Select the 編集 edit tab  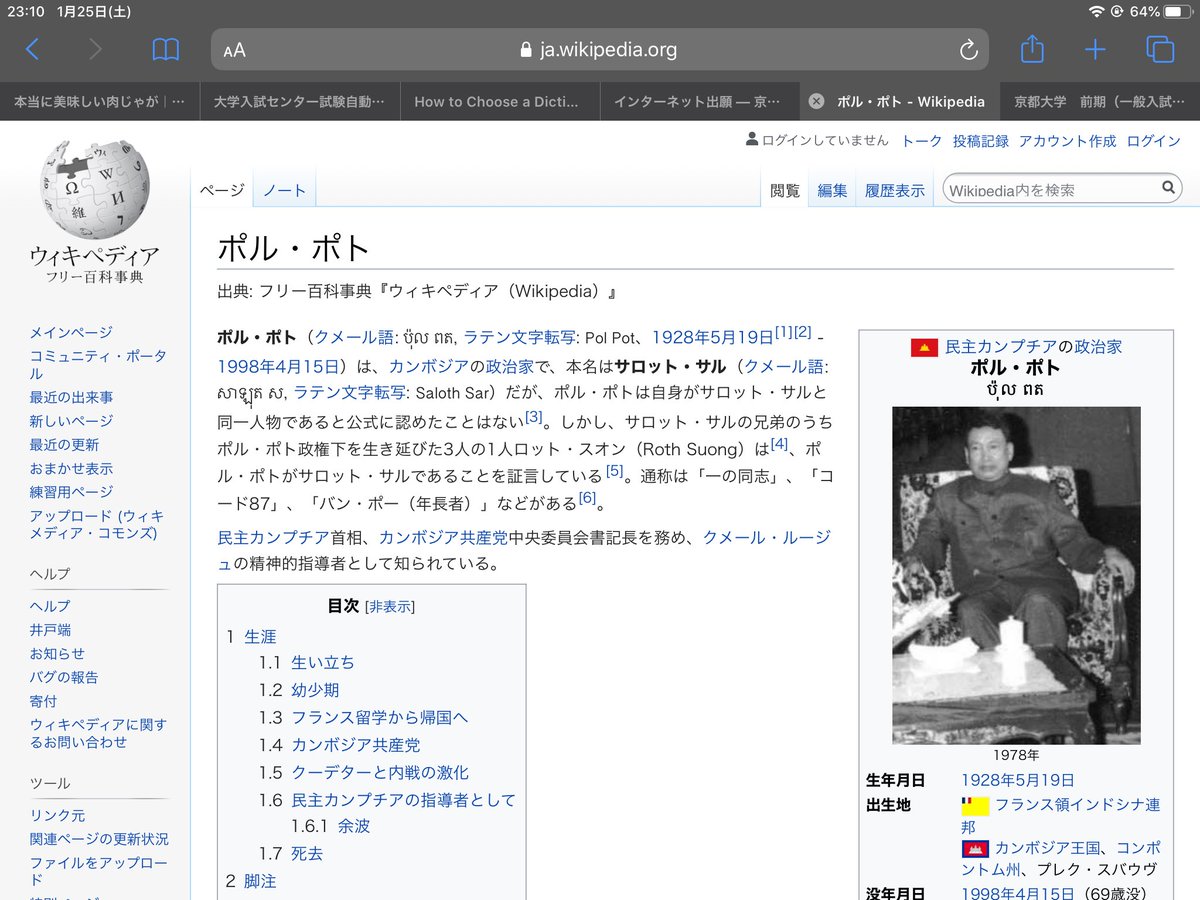click(x=832, y=190)
